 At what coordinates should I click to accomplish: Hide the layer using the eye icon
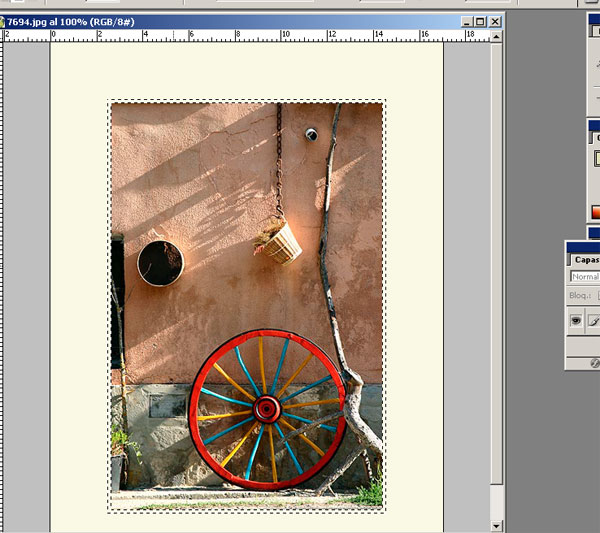pyautogui.click(x=576, y=320)
